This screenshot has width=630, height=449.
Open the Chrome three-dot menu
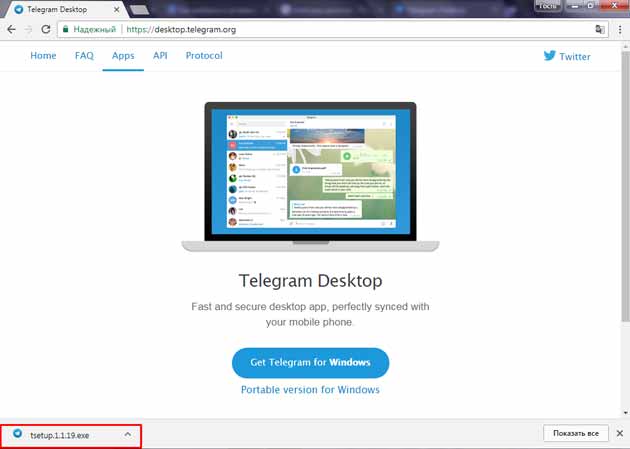619,29
